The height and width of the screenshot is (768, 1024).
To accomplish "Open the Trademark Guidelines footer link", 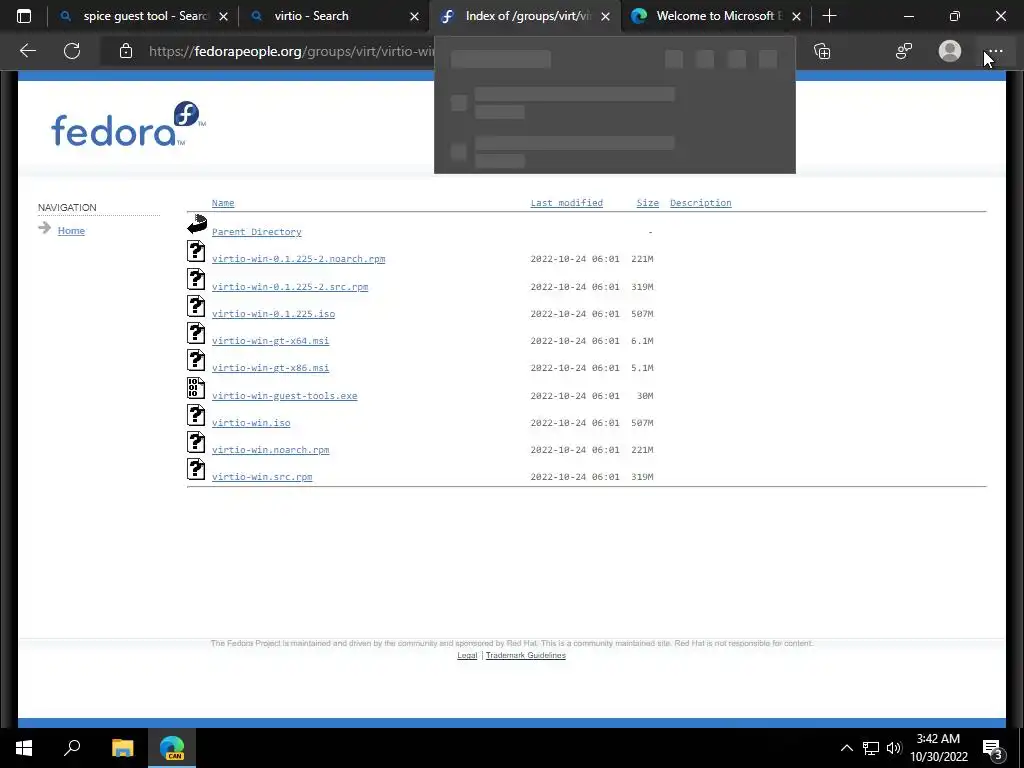I will [x=526, y=655].
